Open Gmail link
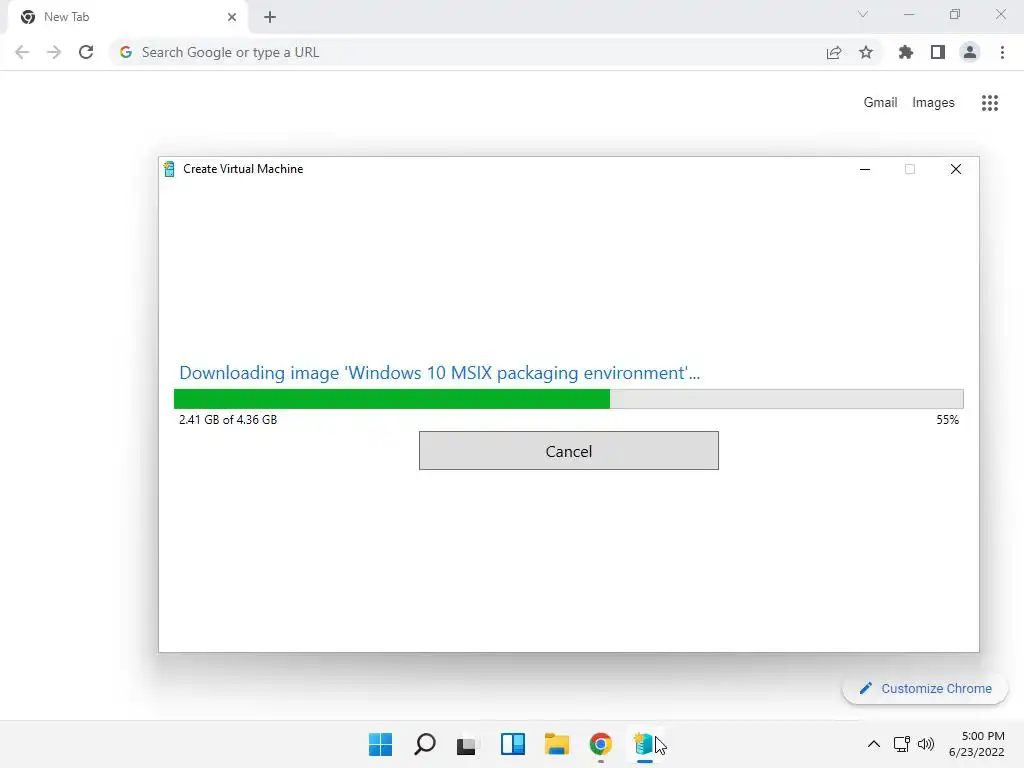The image size is (1024, 768). (880, 103)
